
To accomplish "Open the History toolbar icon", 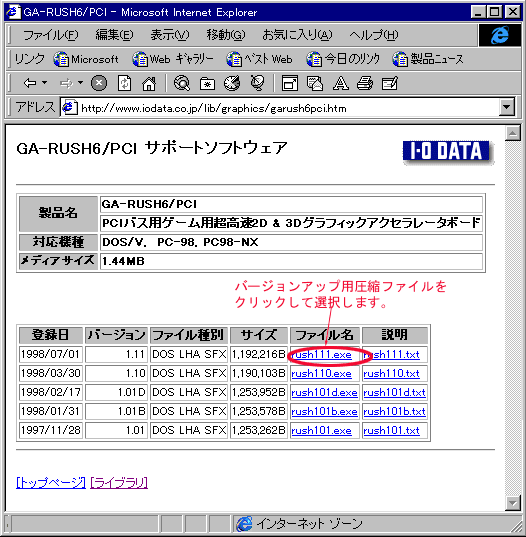I will point(232,83).
